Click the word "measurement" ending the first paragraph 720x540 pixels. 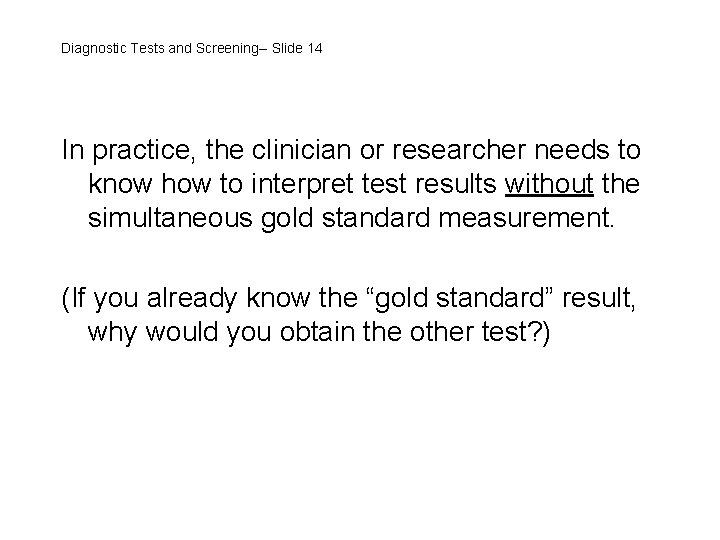click(x=526, y=218)
